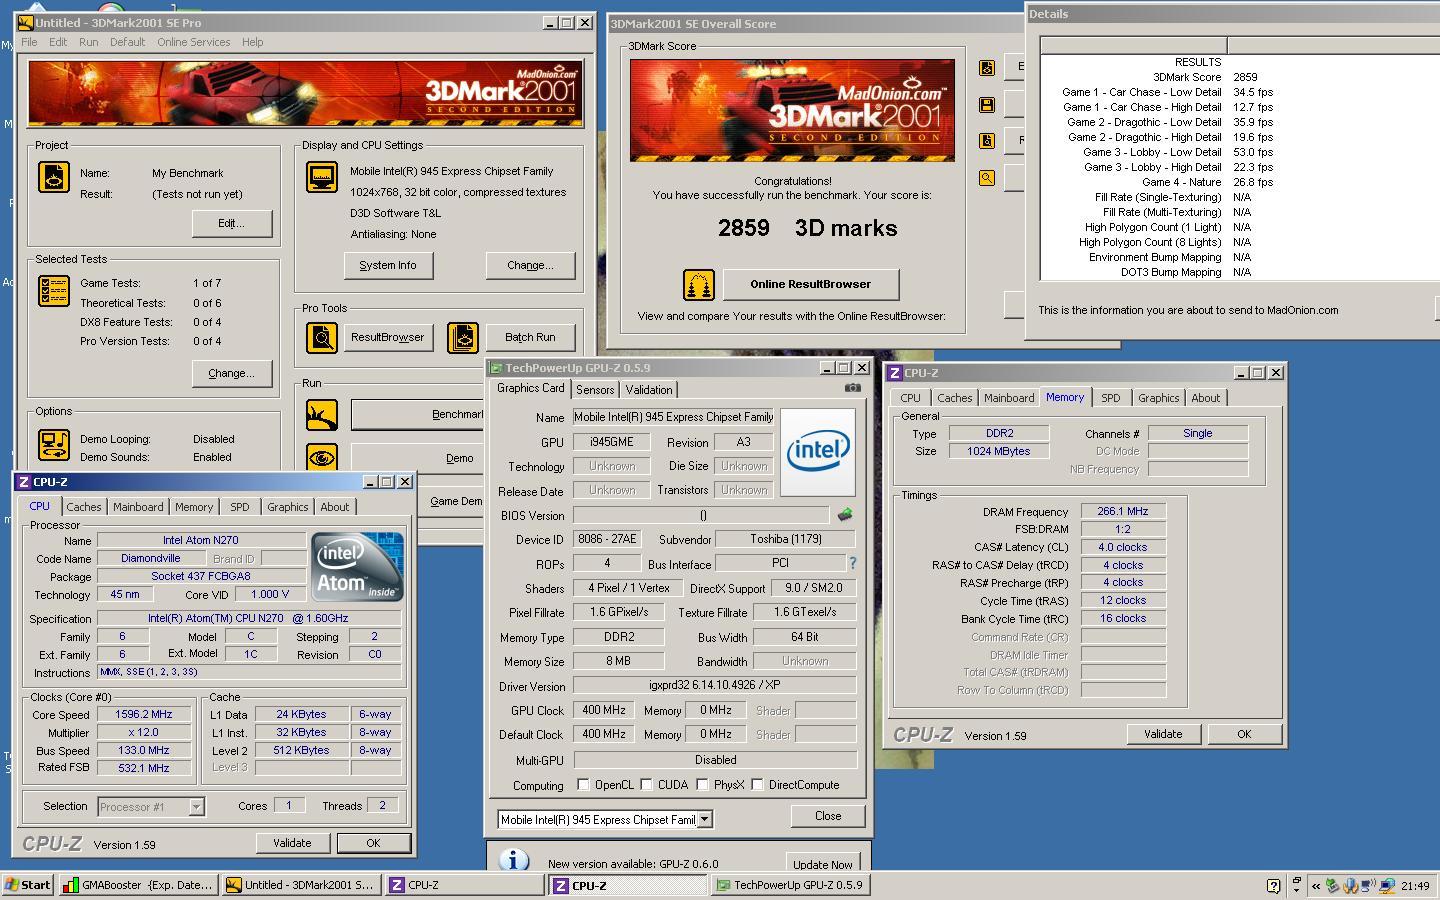Open the Edit menu in 3DMark2001
This screenshot has height=900, width=1440.
point(58,42)
